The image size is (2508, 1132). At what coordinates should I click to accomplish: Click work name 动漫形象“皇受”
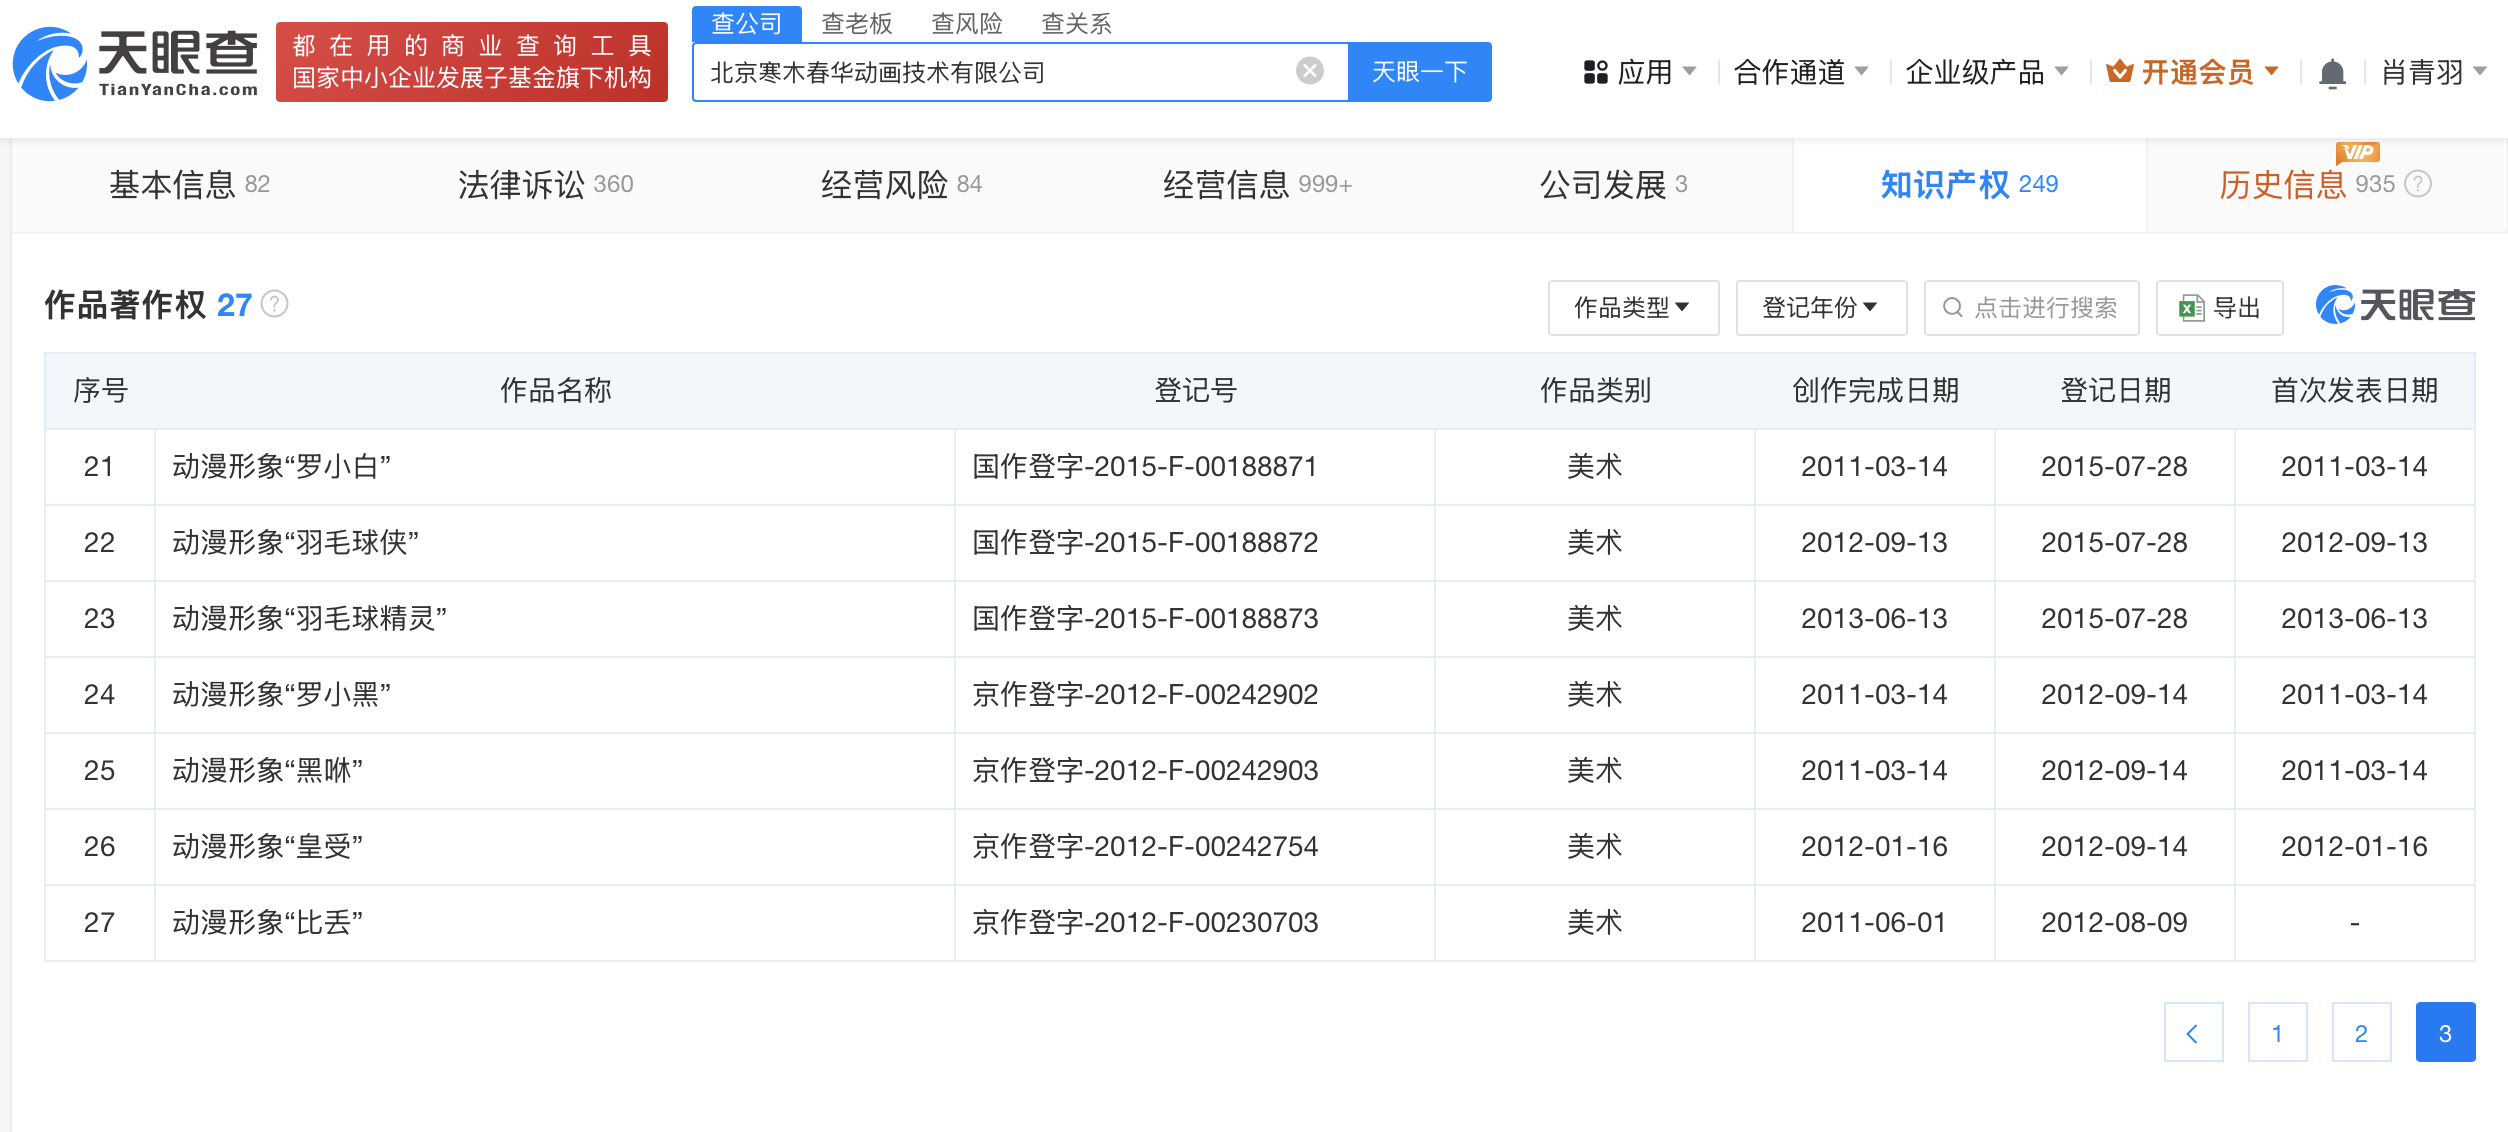click(x=267, y=847)
